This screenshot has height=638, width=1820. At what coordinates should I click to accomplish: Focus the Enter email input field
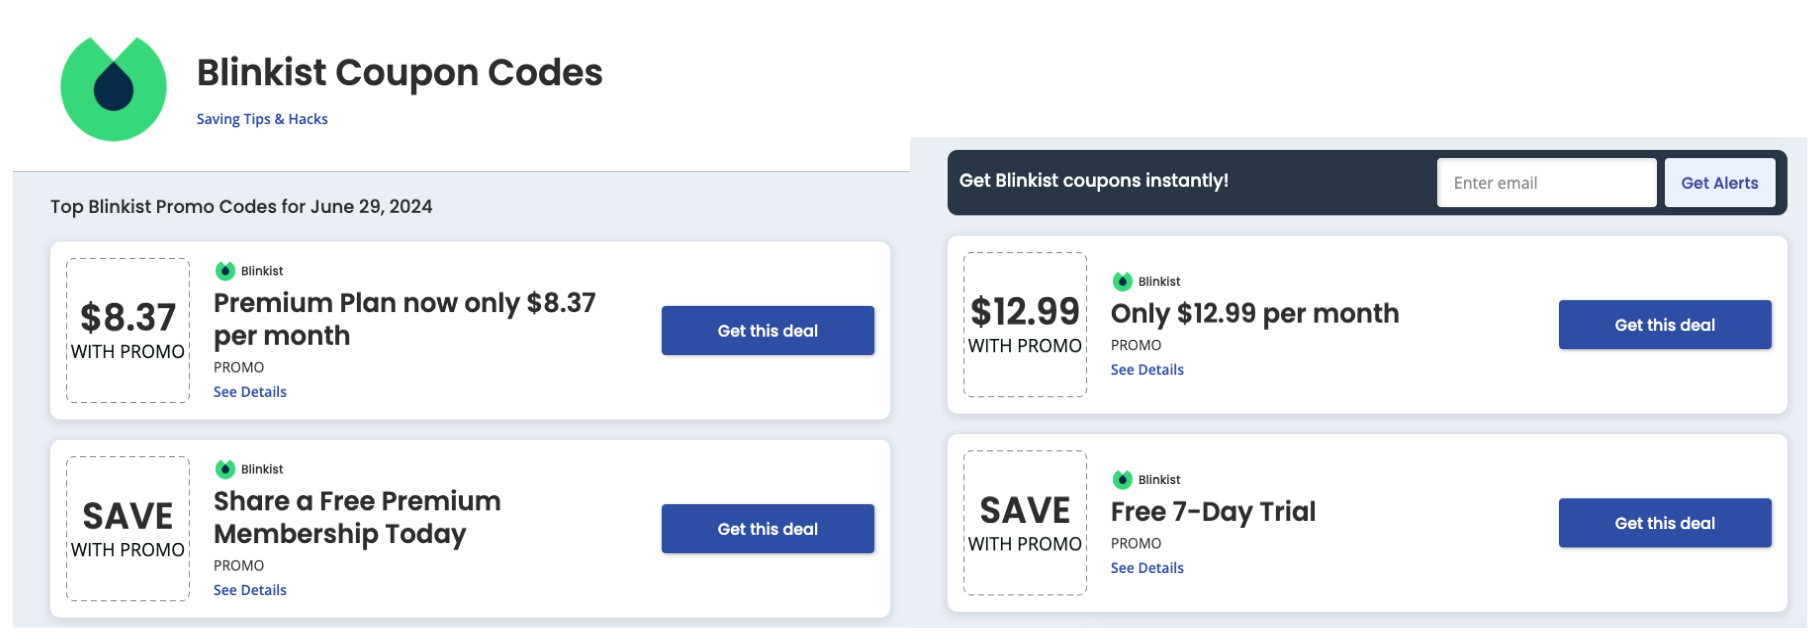pyautogui.click(x=1545, y=183)
